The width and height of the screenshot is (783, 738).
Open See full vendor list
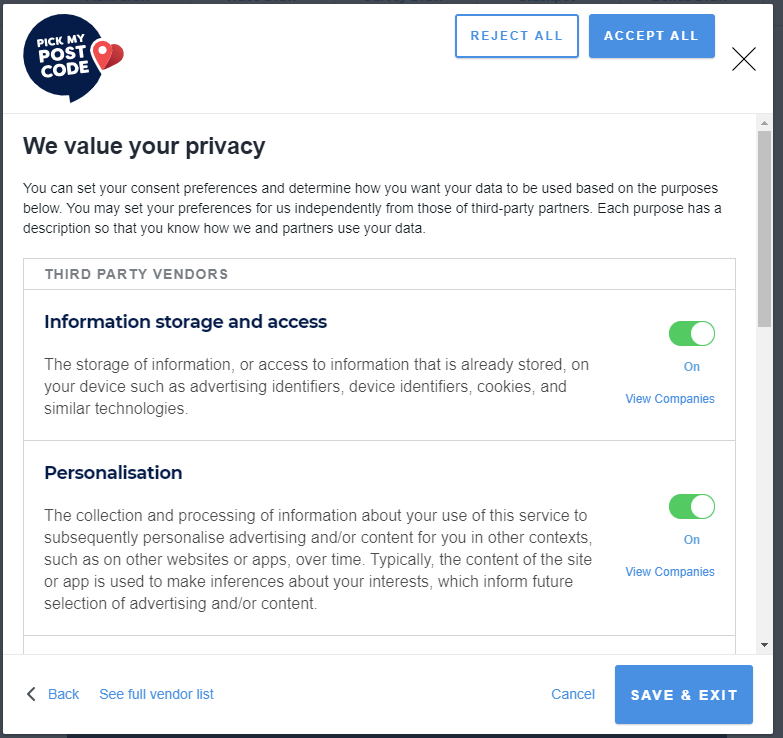[156, 694]
